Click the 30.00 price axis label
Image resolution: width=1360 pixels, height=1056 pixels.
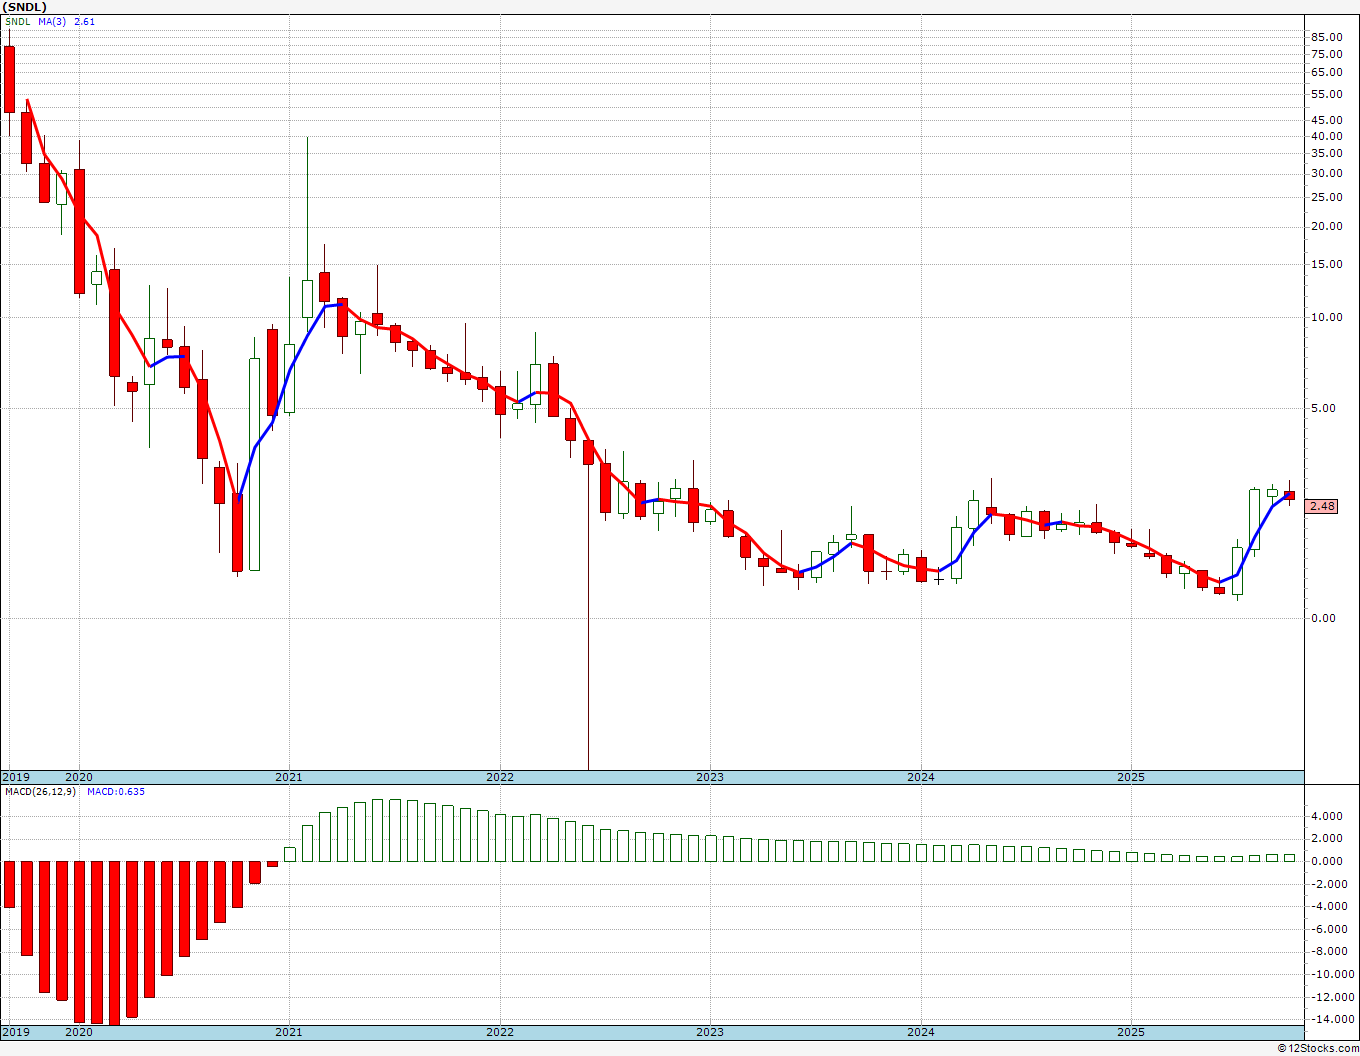pos(1328,173)
